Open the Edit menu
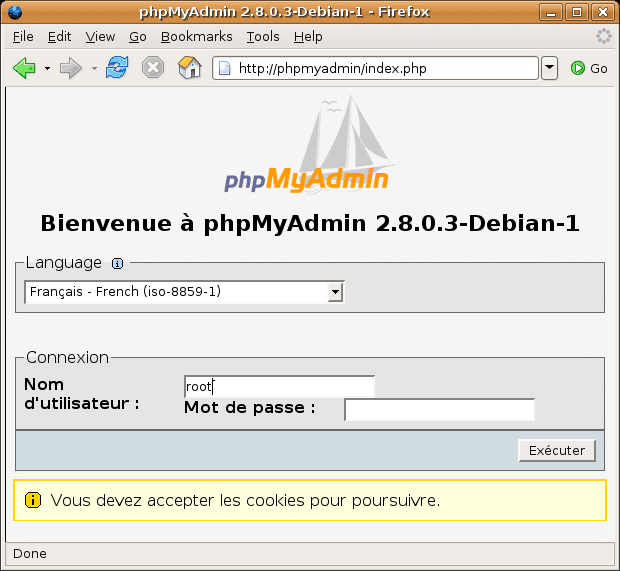Image resolution: width=620 pixels, height=571 pixels. click(x=59, y=37)
